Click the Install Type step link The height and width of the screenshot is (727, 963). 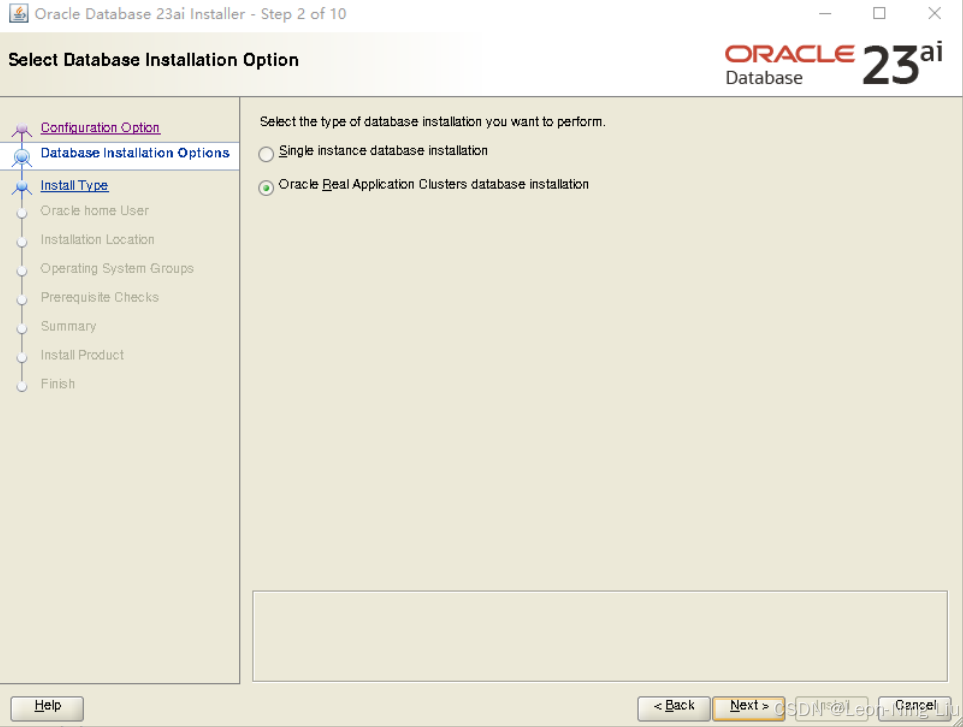tap(74, 185)
